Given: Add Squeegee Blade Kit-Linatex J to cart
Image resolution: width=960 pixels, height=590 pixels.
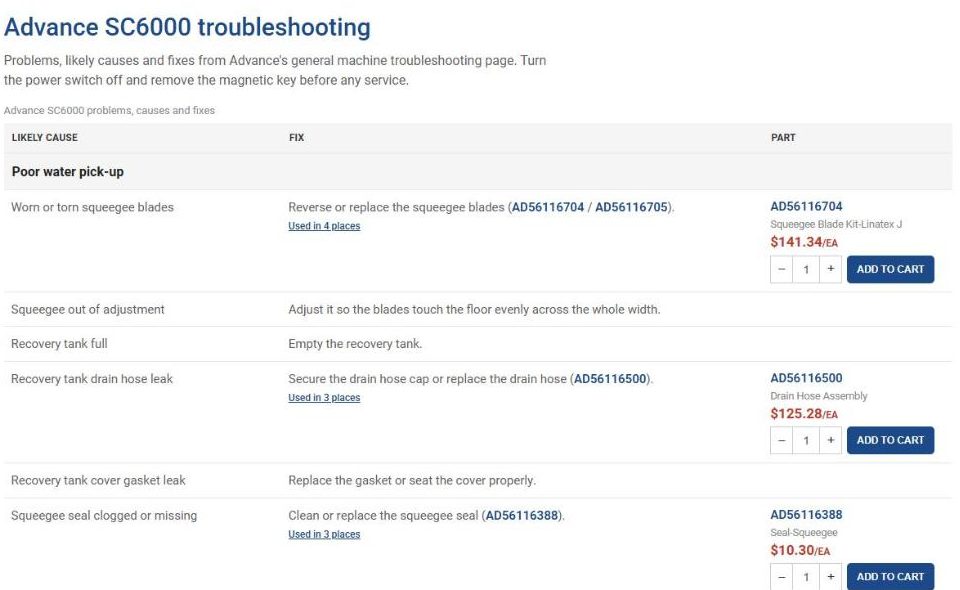Looking at the screenshot, I should point(890,269).
